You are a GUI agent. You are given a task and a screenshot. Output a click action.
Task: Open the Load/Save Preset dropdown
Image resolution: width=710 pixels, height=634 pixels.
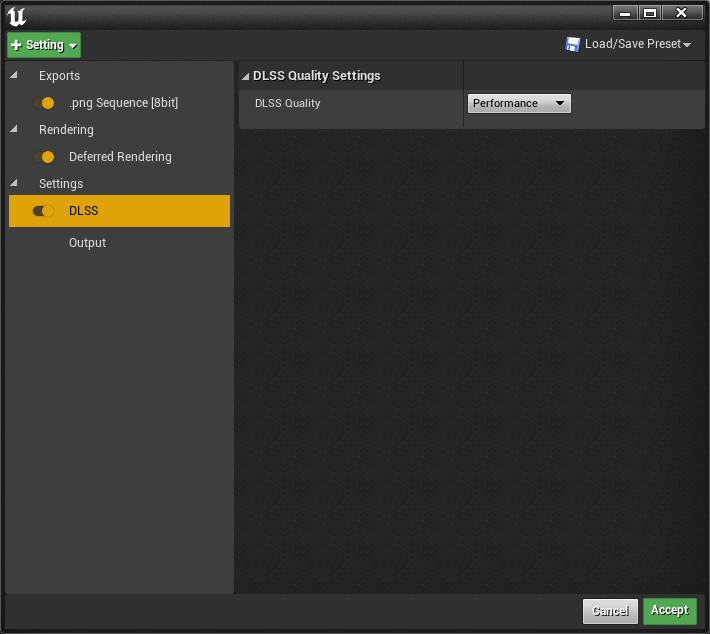628,44
